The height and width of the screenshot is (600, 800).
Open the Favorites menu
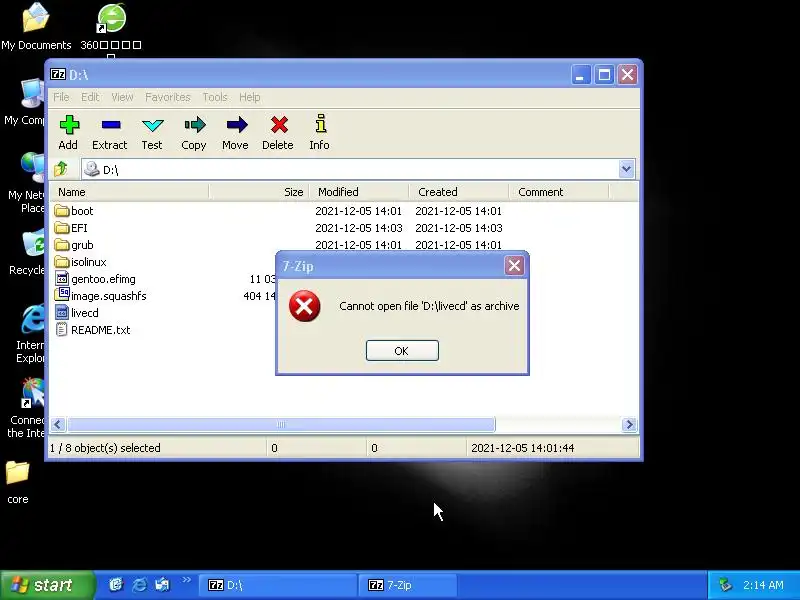(168, 97)
